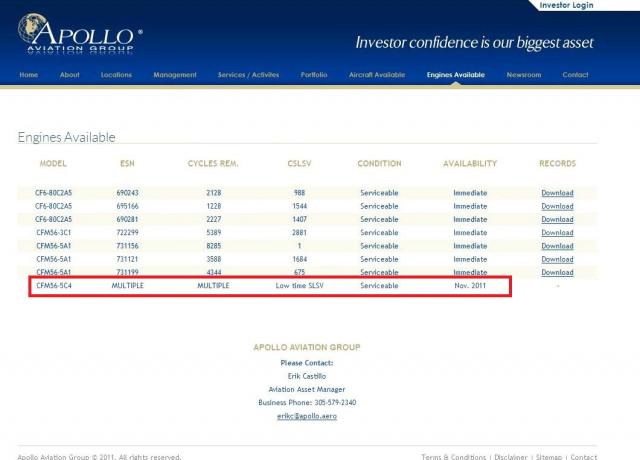Screen dimensions: 640x460
Task: Open the About menu item
Action: click(x=69, y=75)
